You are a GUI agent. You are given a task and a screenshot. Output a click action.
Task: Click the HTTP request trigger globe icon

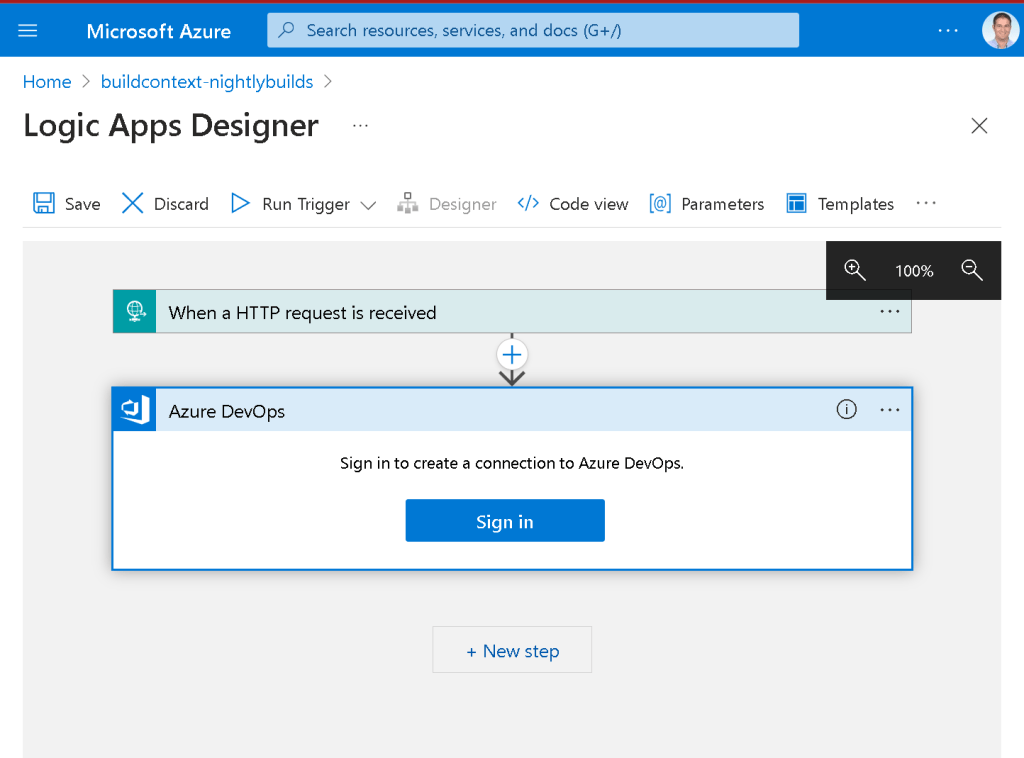click(135, 311)
